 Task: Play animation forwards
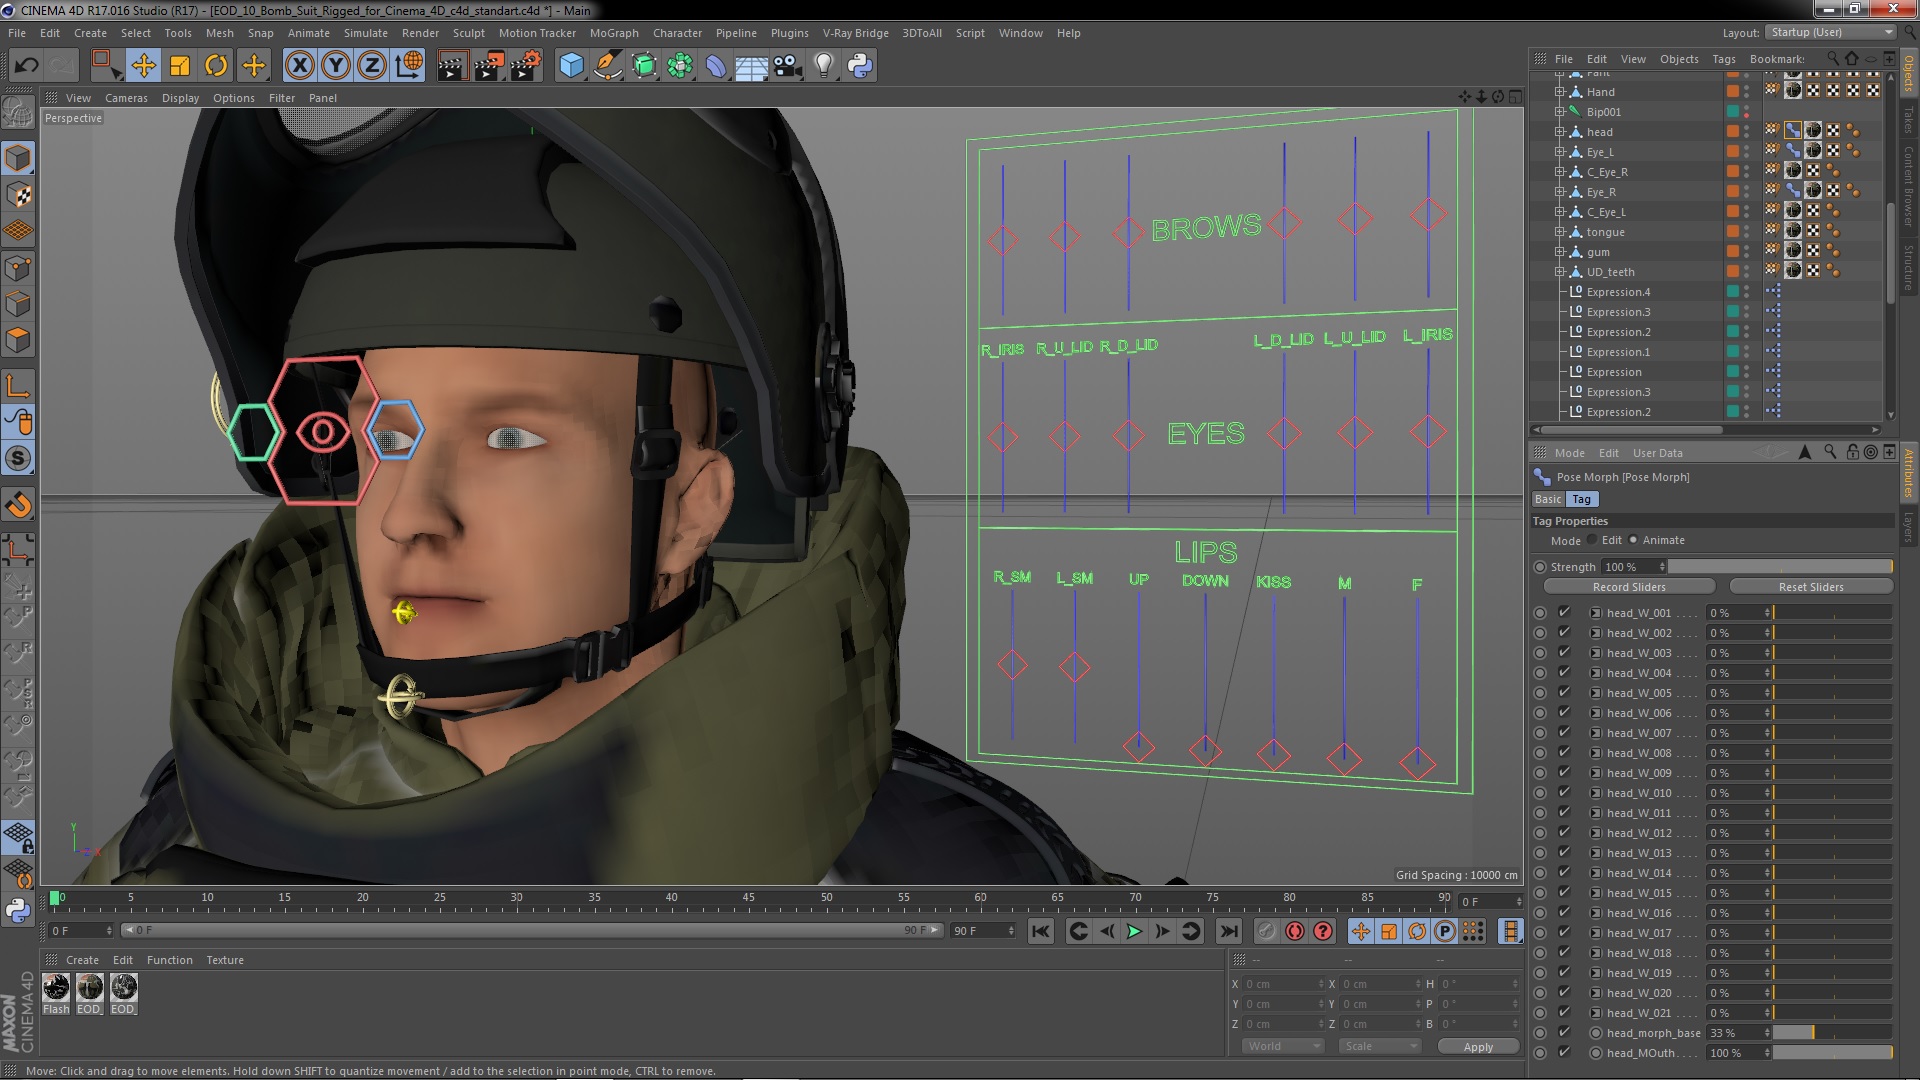pyautogui.click(x=1134, y=931)
